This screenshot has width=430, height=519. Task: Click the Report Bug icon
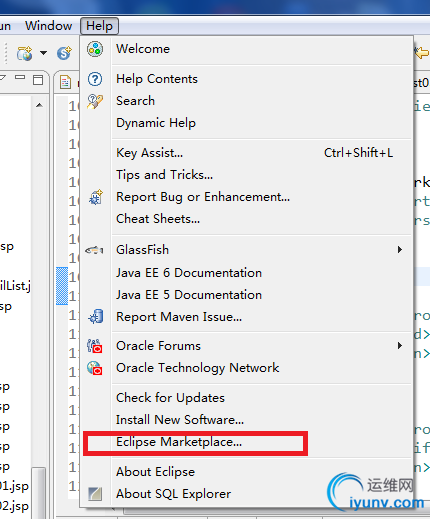[x=96, y=197]
